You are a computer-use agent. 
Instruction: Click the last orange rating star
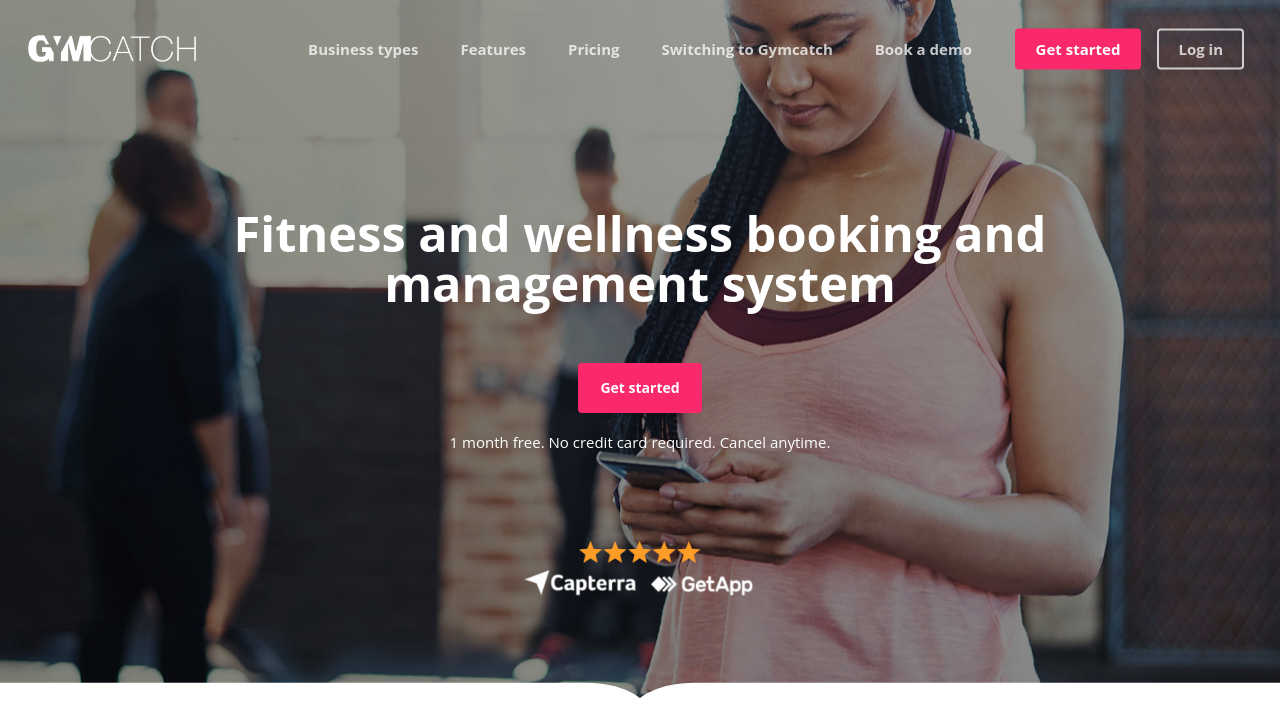688,552
